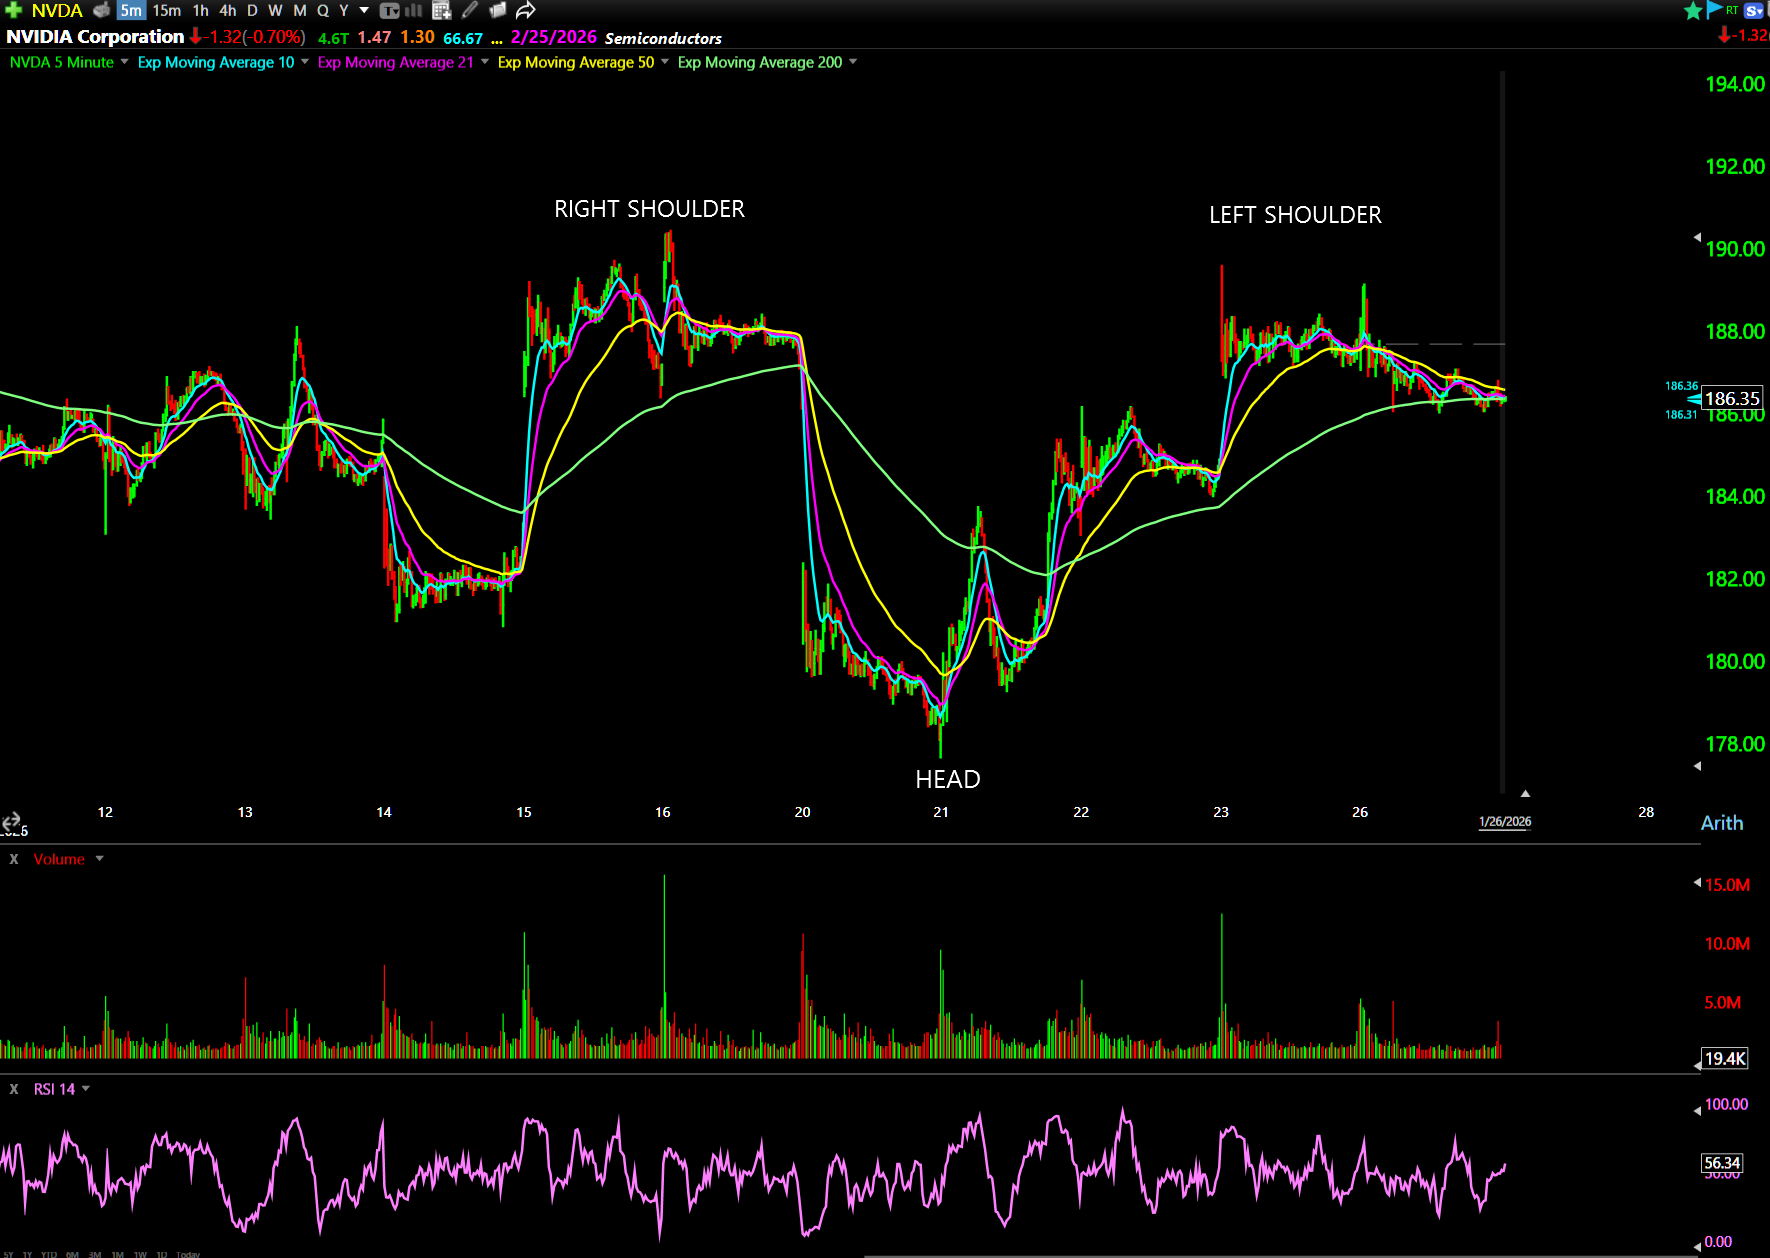Click the calendar-plus icon in the toolbar
This screenshot has height=1258, width=1770.
click(x=441, y=11)
